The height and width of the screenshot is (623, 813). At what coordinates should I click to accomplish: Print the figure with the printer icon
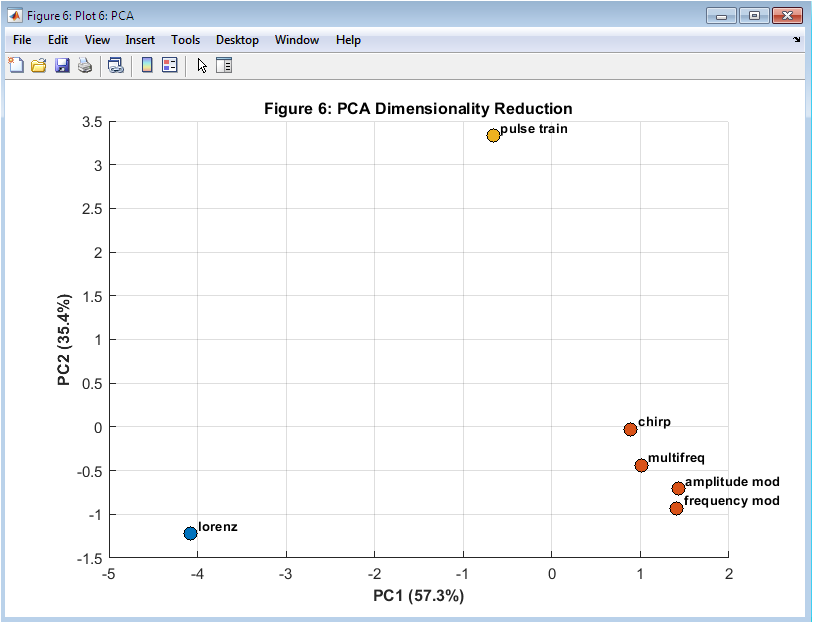85,66
